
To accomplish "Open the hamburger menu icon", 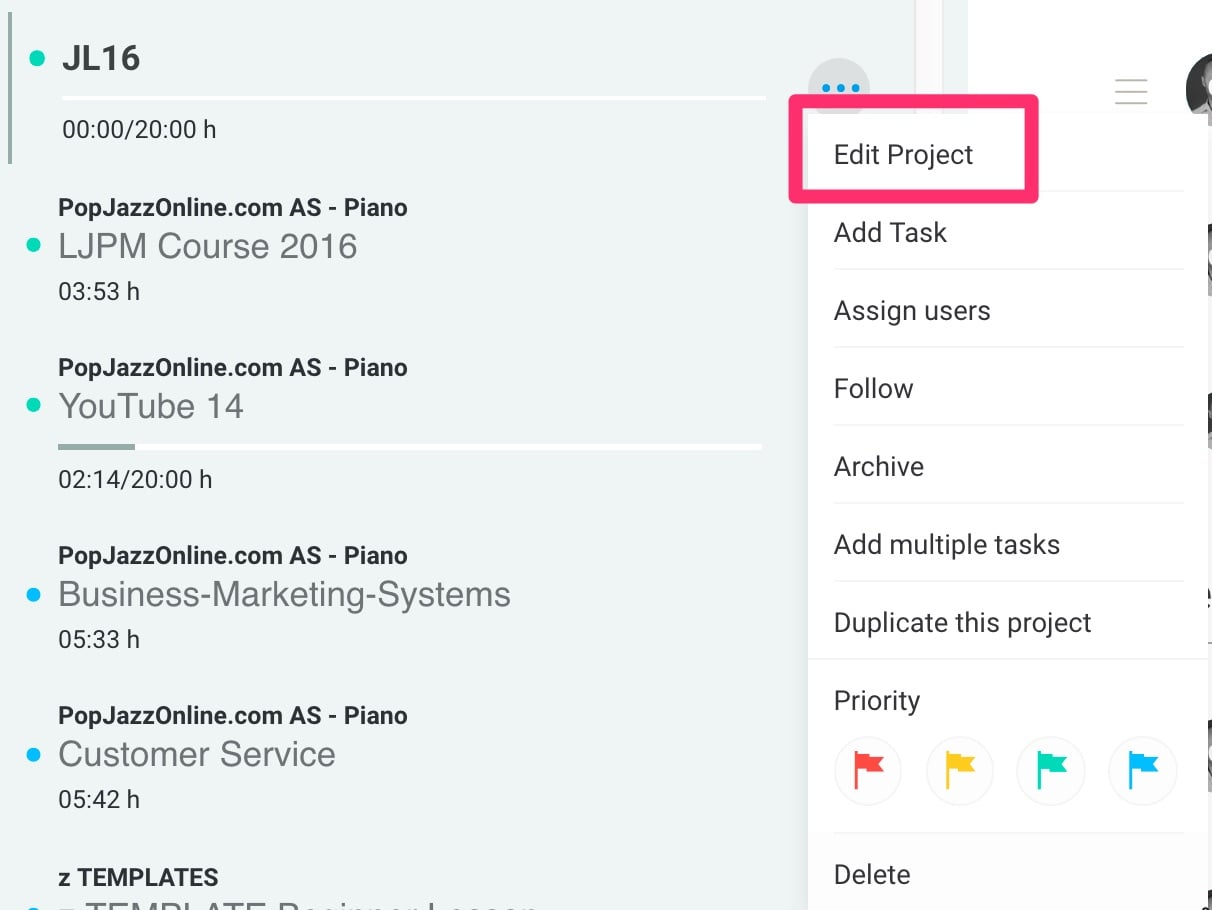I will 1131,91.
